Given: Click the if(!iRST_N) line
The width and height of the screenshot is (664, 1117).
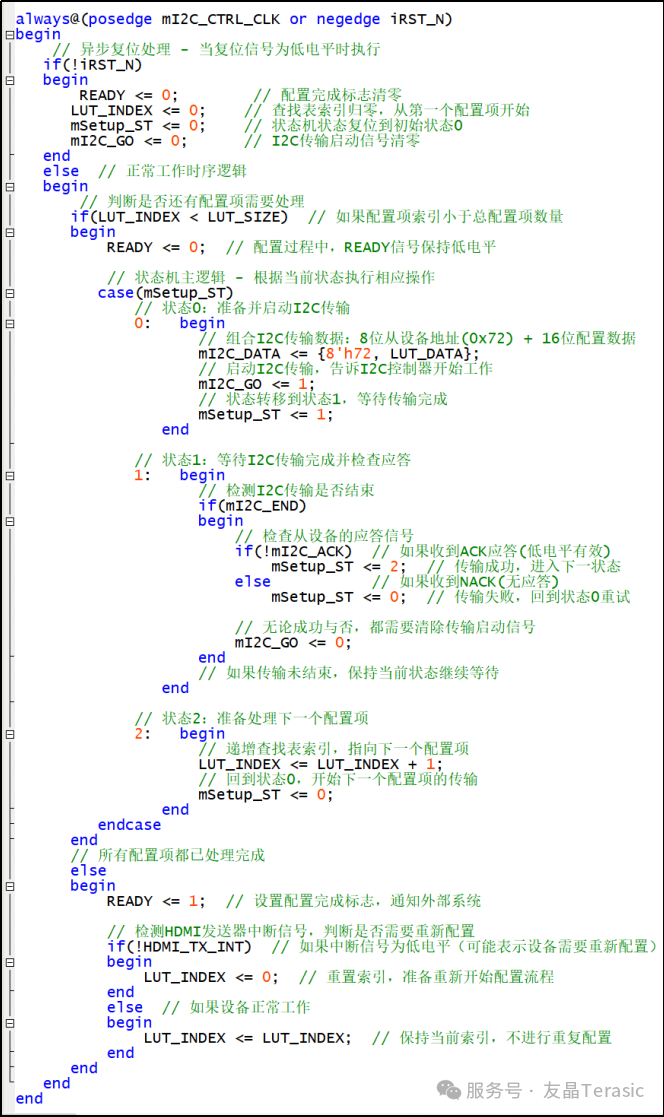Looking at the screenshot, I should [x=93, y=65].
